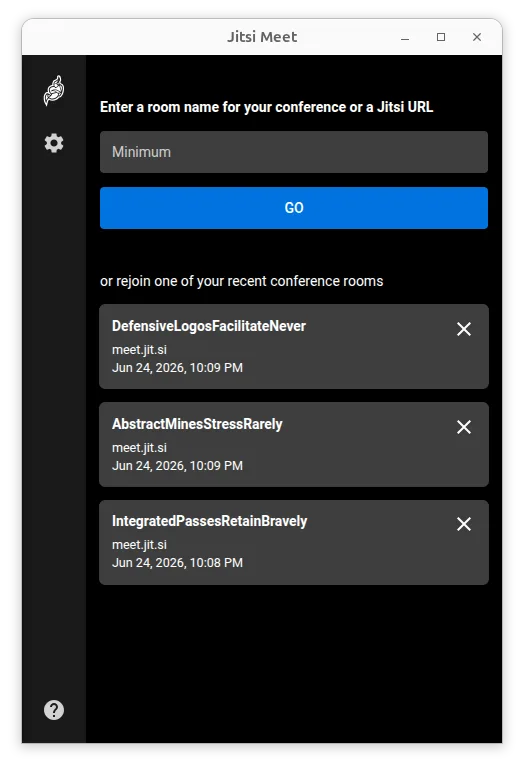Click the 10:09 PM date under DefensiveLogosFacilitateNever

tap(177, 368)
